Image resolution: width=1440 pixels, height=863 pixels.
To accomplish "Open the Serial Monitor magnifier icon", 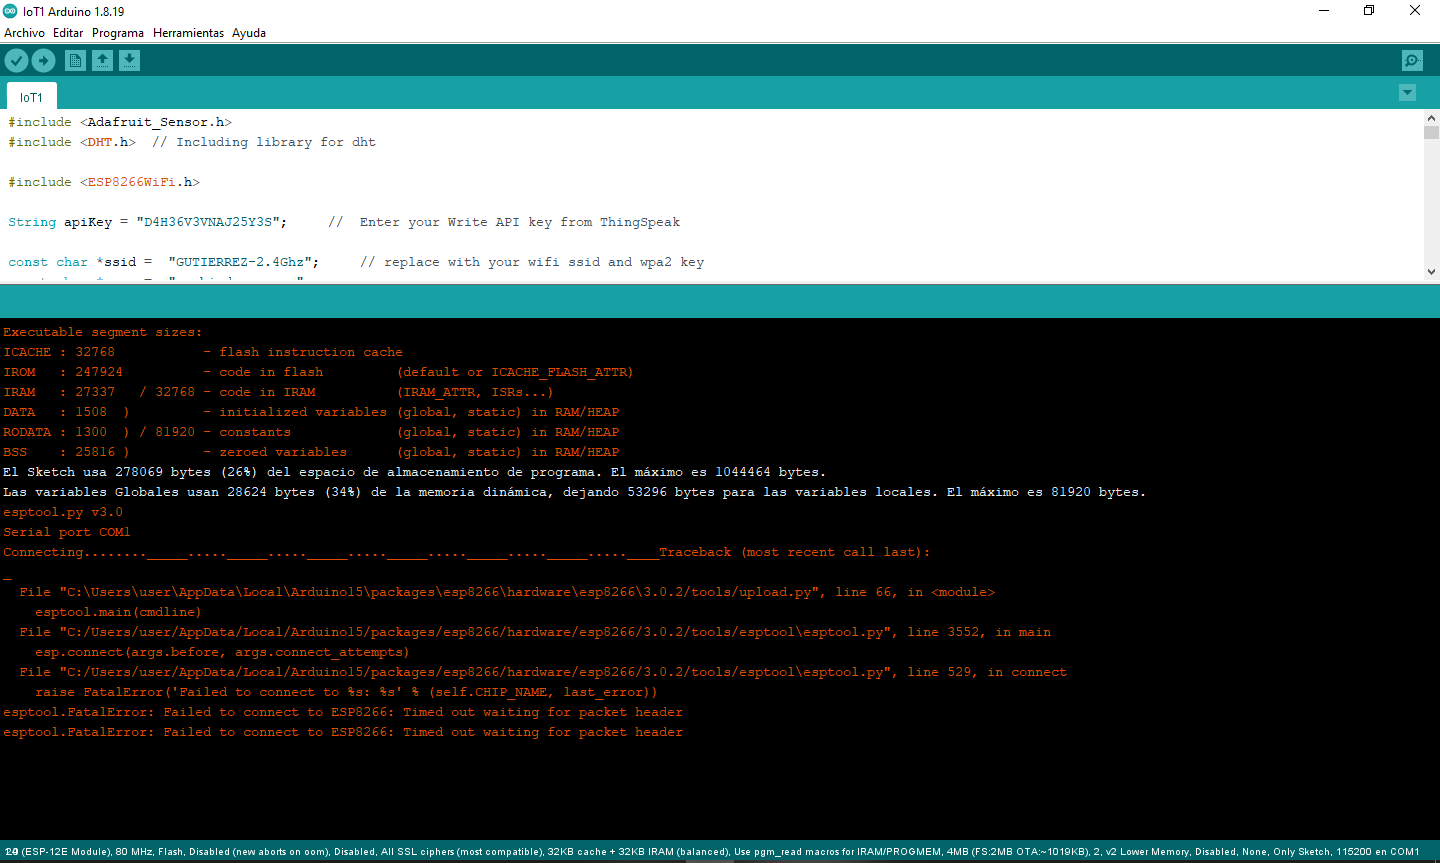I will 1411,61.
